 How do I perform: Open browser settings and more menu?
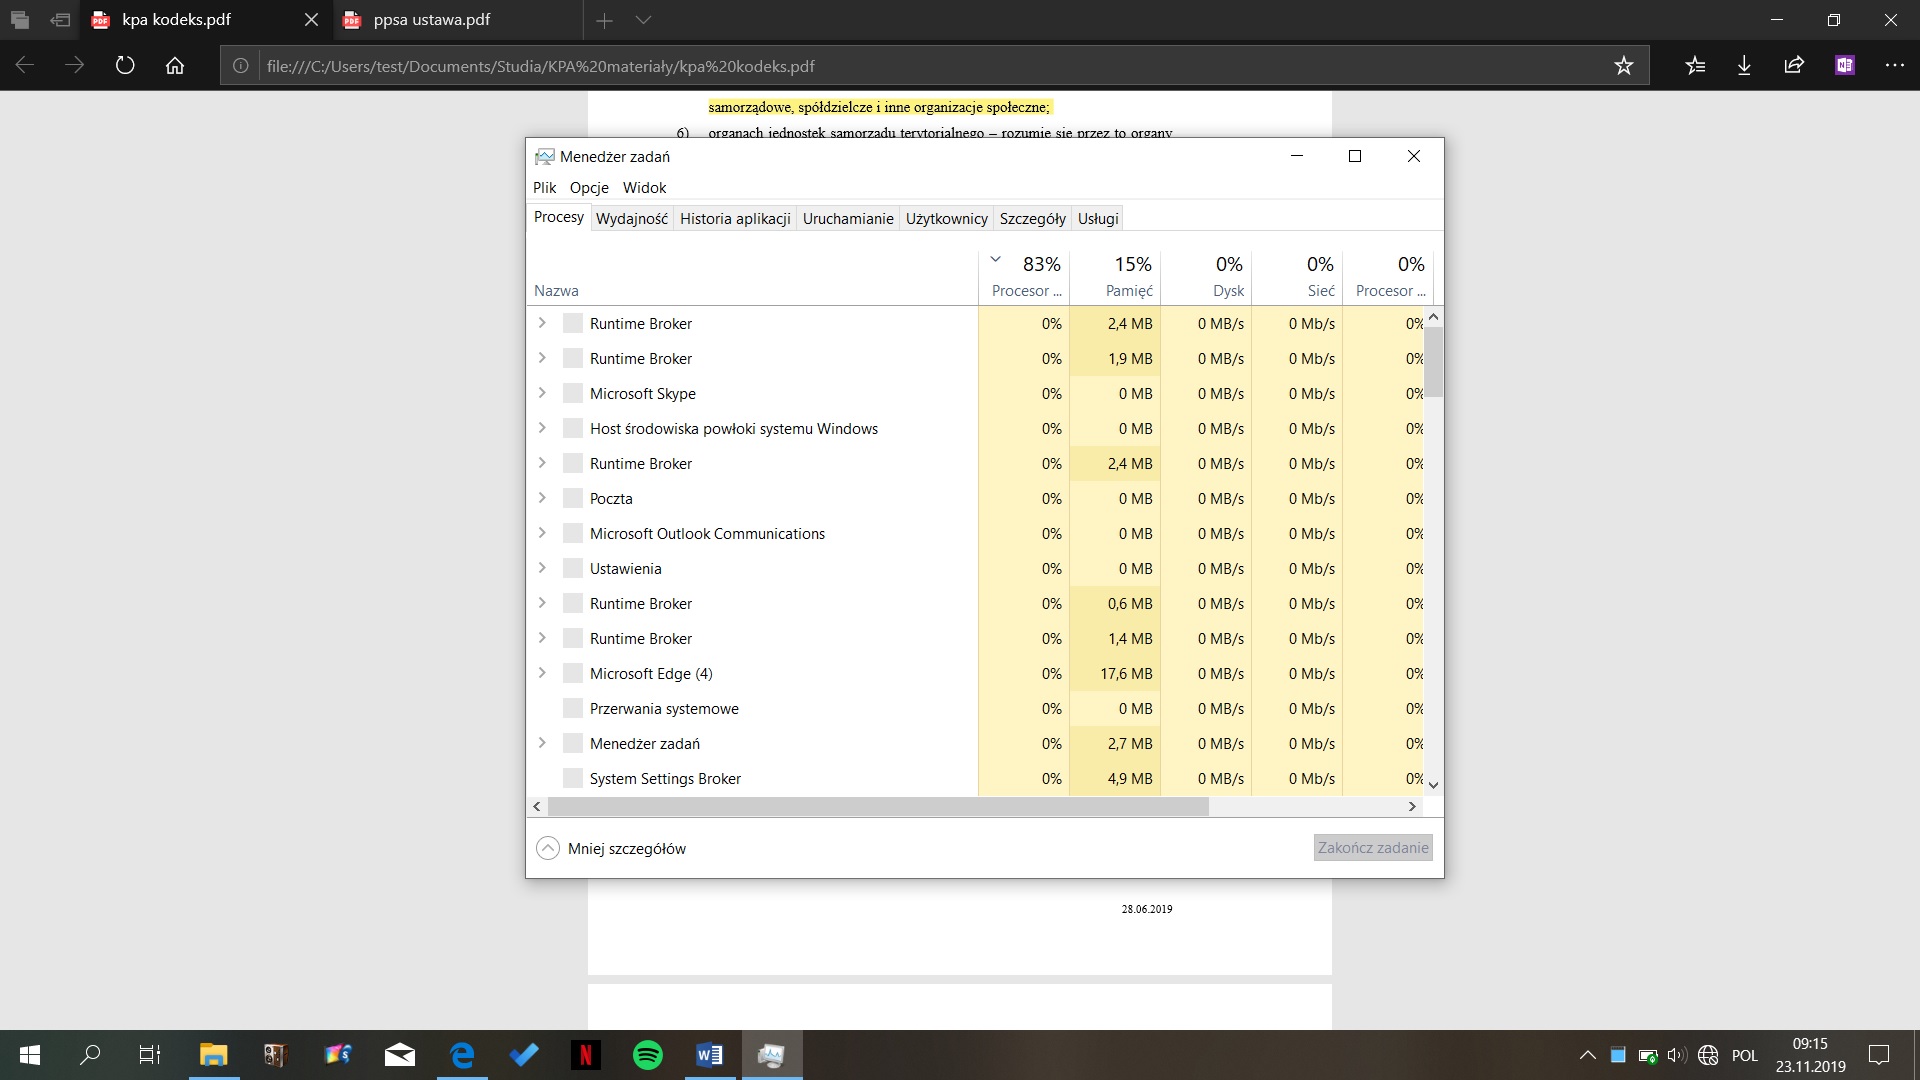point(1894,66)
